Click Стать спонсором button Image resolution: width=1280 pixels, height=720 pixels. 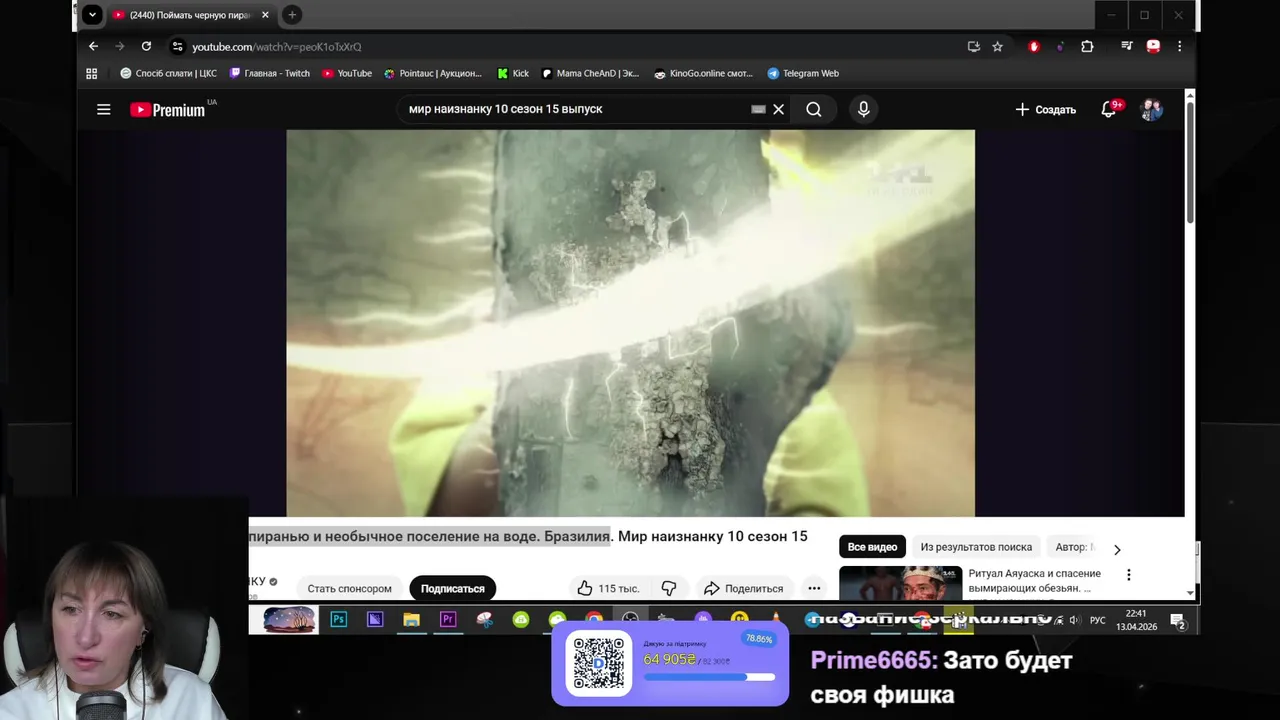click(349, 588)
